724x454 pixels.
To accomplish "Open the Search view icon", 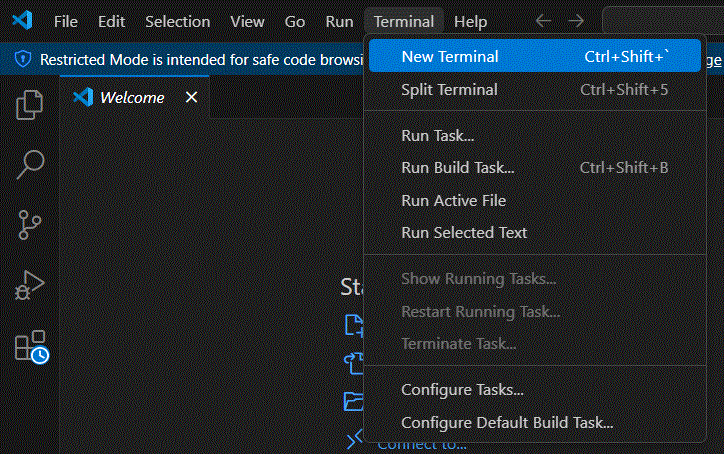I will tap(30, 165).
